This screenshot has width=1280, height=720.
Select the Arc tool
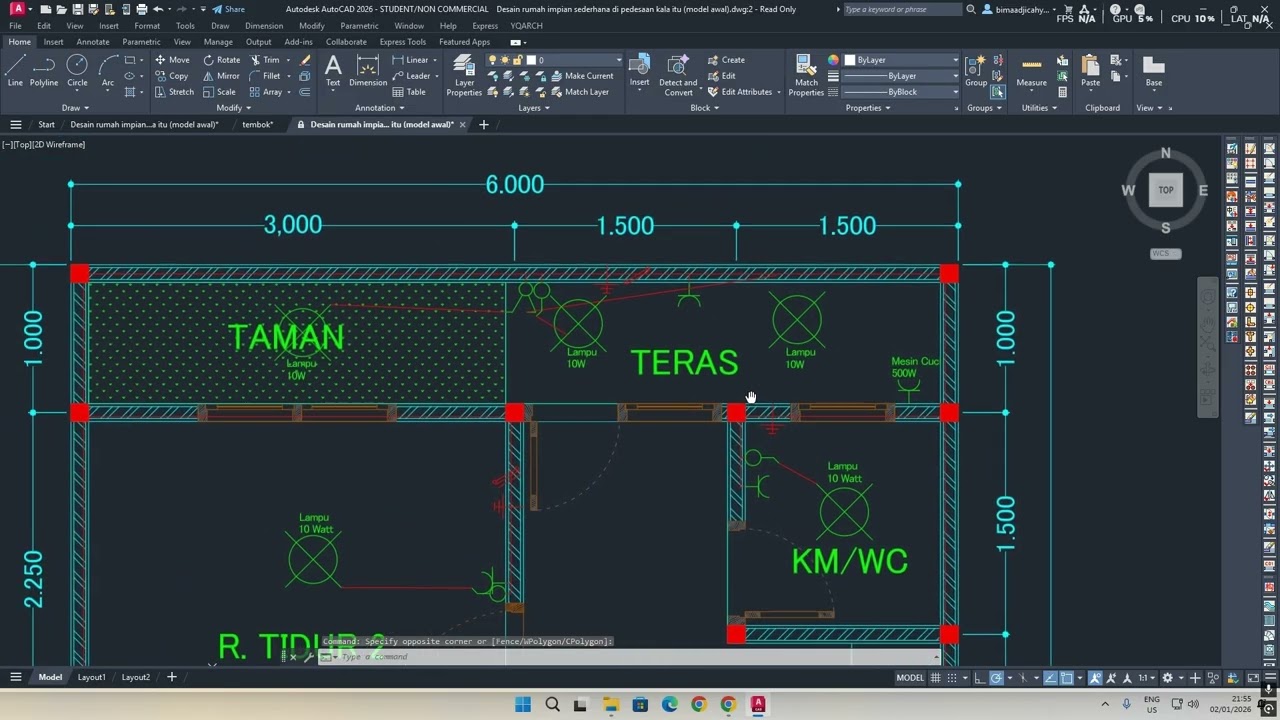[108, 70]
